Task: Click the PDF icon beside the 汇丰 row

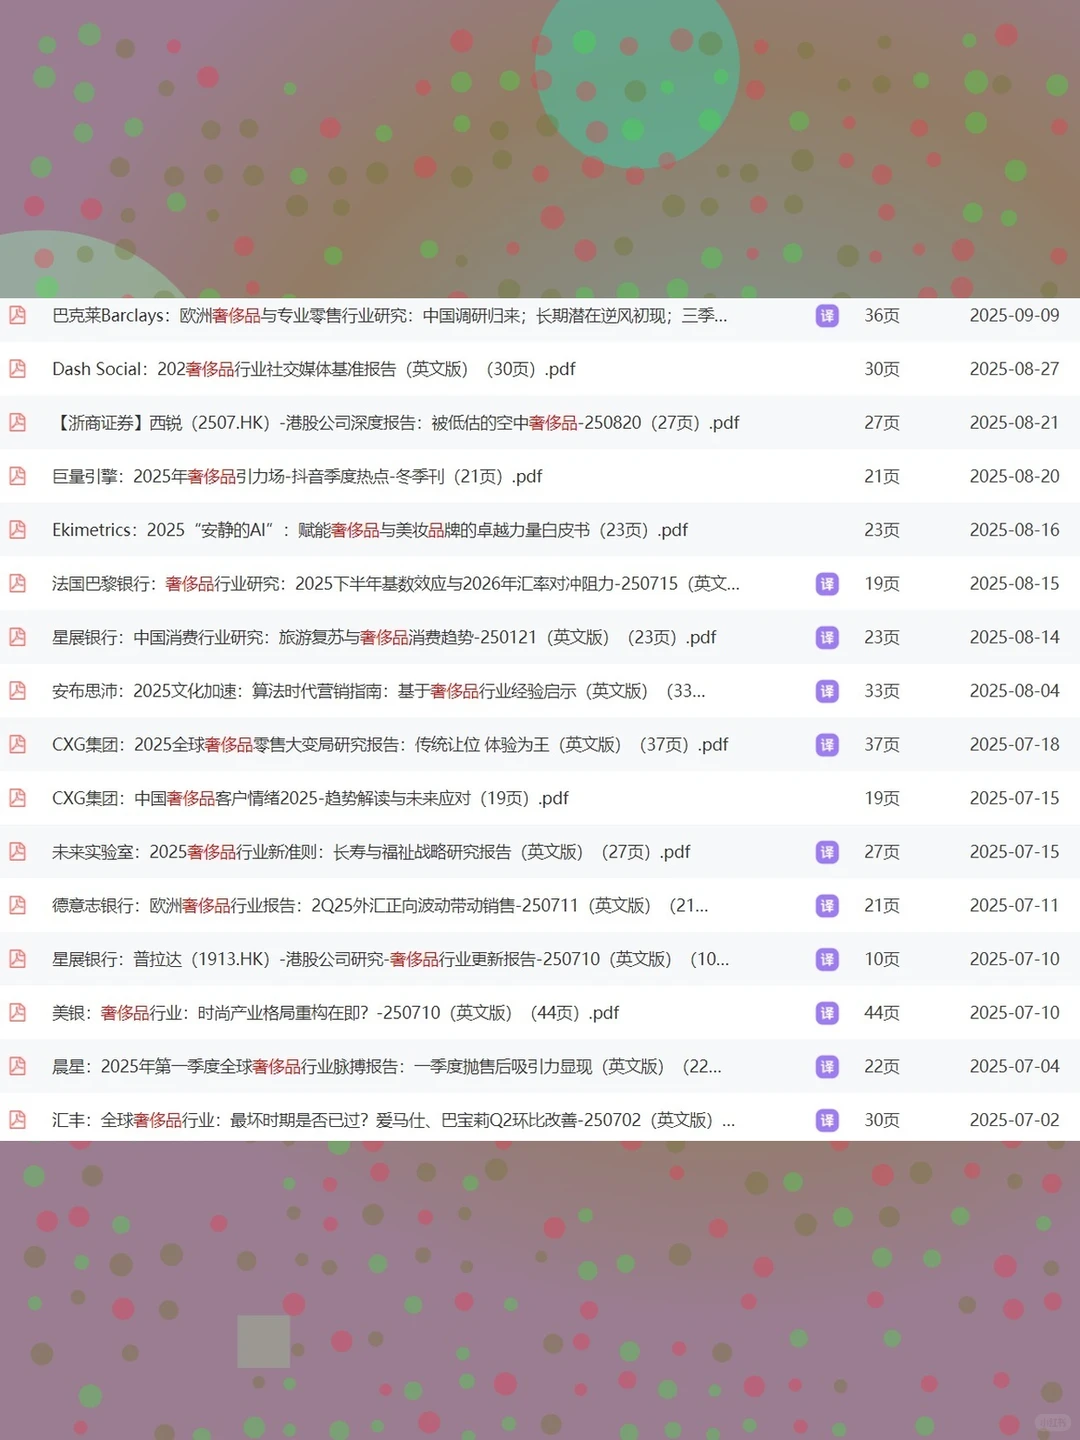Action: (18, 1120)
